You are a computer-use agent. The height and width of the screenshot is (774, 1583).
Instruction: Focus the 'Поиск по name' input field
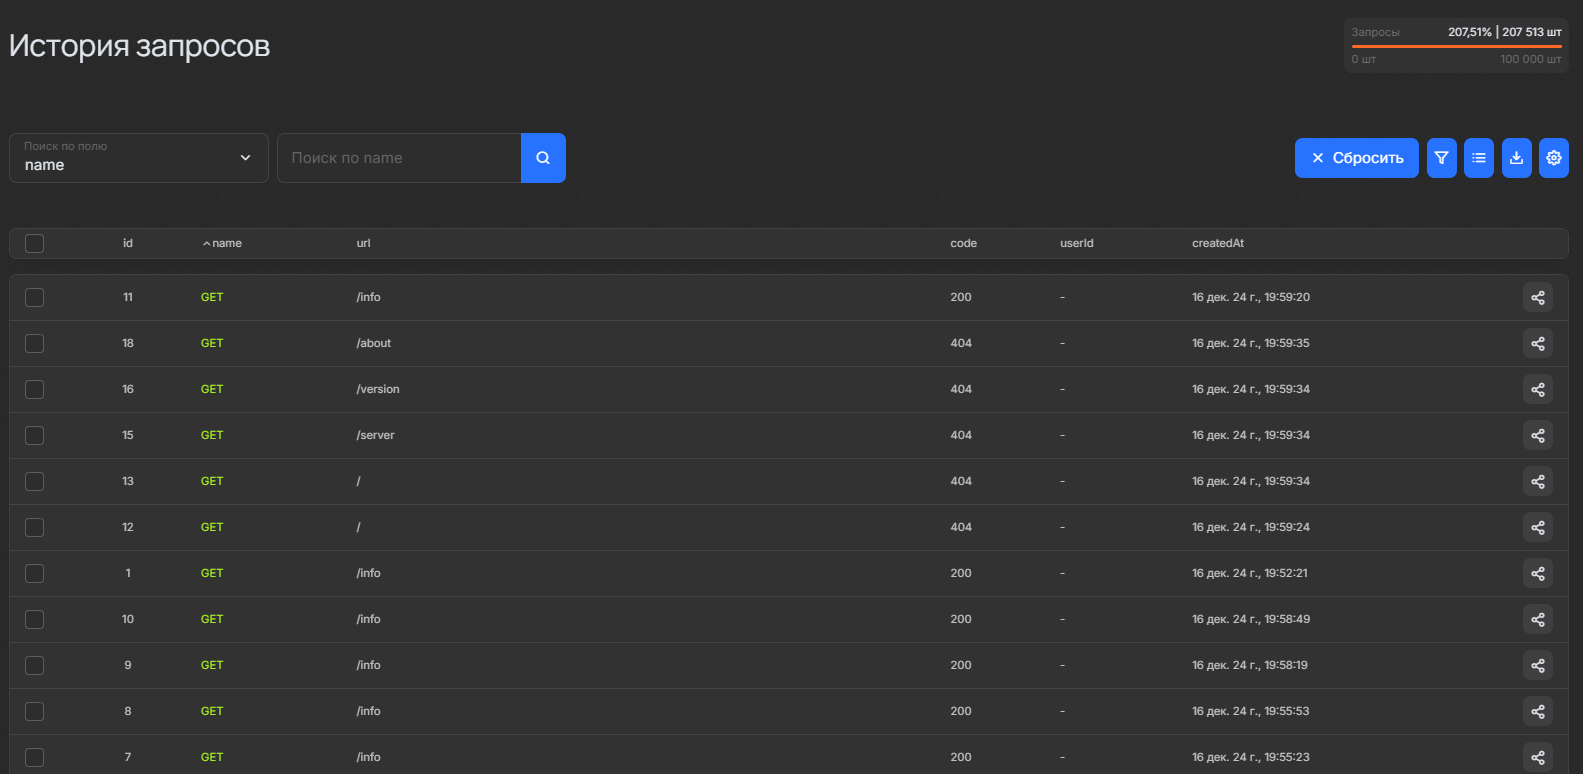(x=399, y=158)
